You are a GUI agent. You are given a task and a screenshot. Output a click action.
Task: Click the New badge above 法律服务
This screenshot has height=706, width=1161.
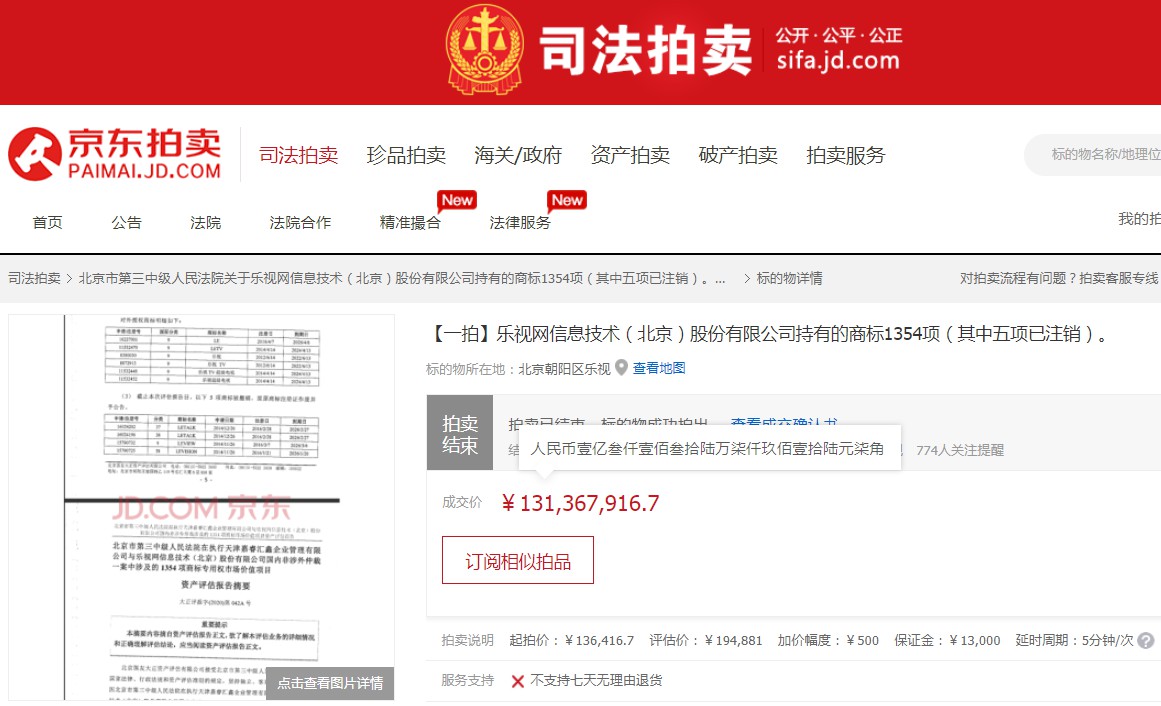click(x=567, y=200)
